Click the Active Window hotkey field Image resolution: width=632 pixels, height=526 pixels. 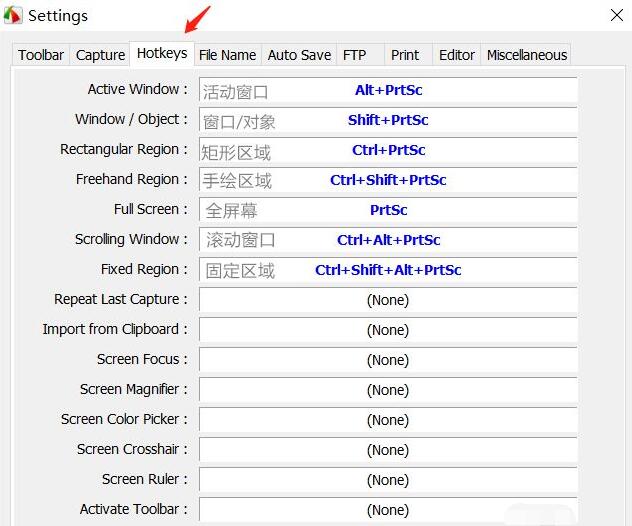coord(388,91)
